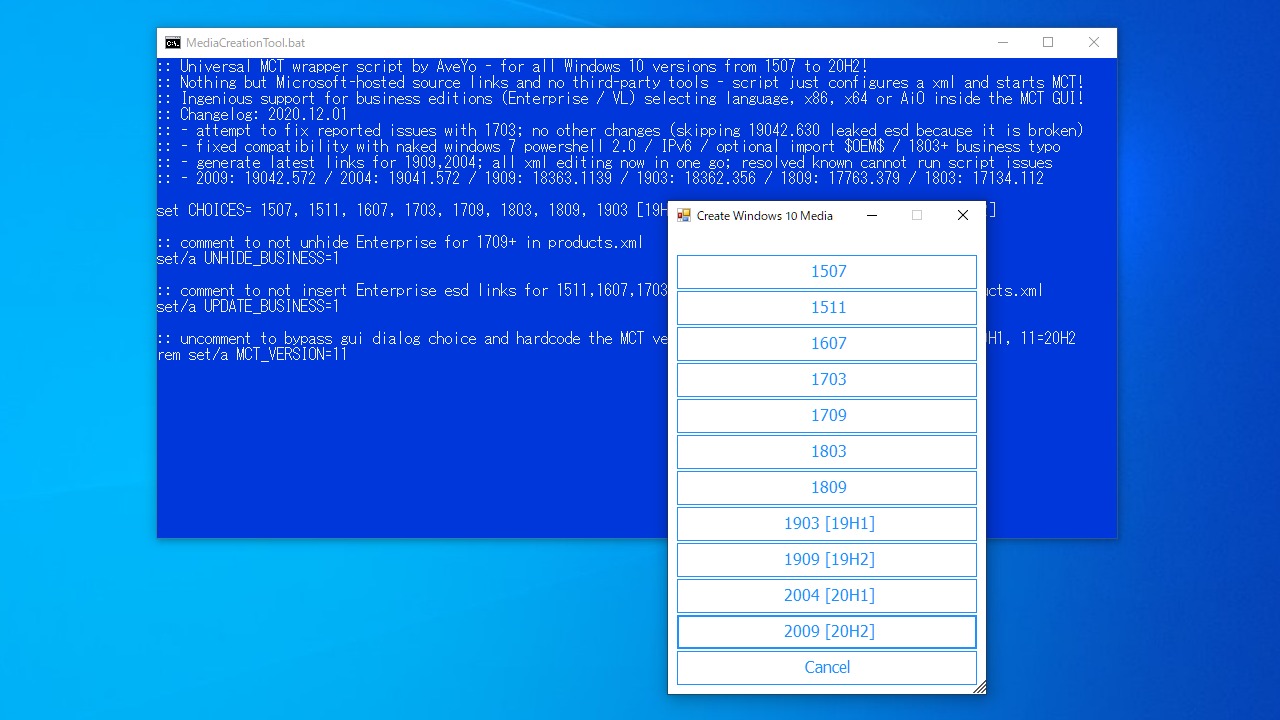Viewport: 1280px width, 720px height.
Task: Choose 2004 [20H1] build
Action: pos(827,595)
